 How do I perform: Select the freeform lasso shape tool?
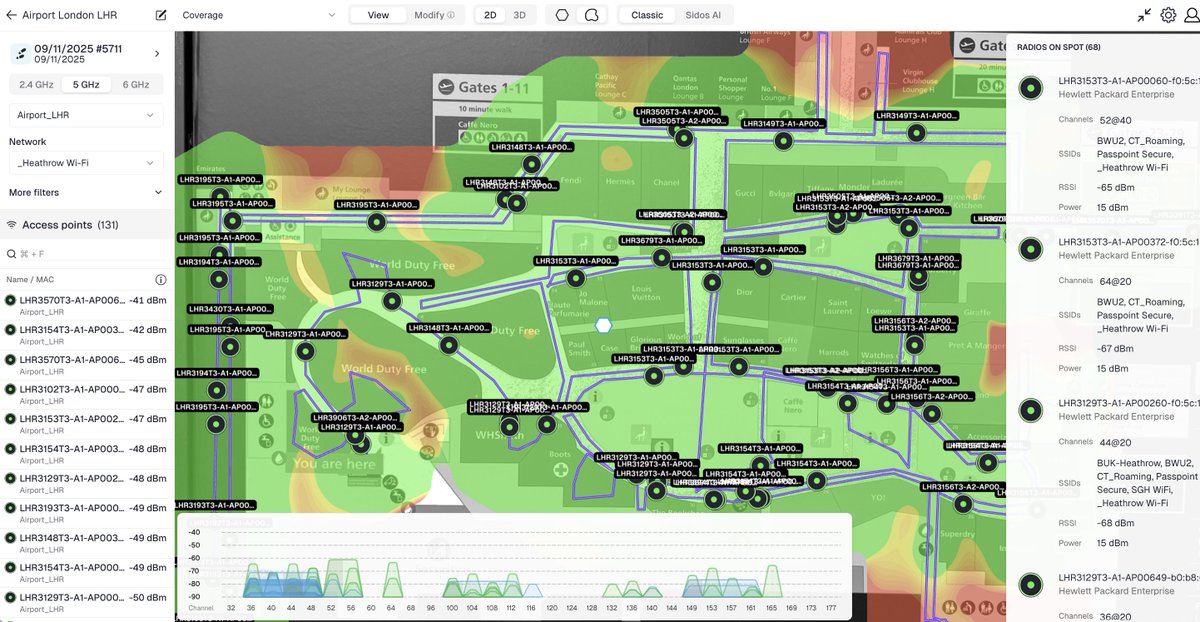tap(591, 15)
